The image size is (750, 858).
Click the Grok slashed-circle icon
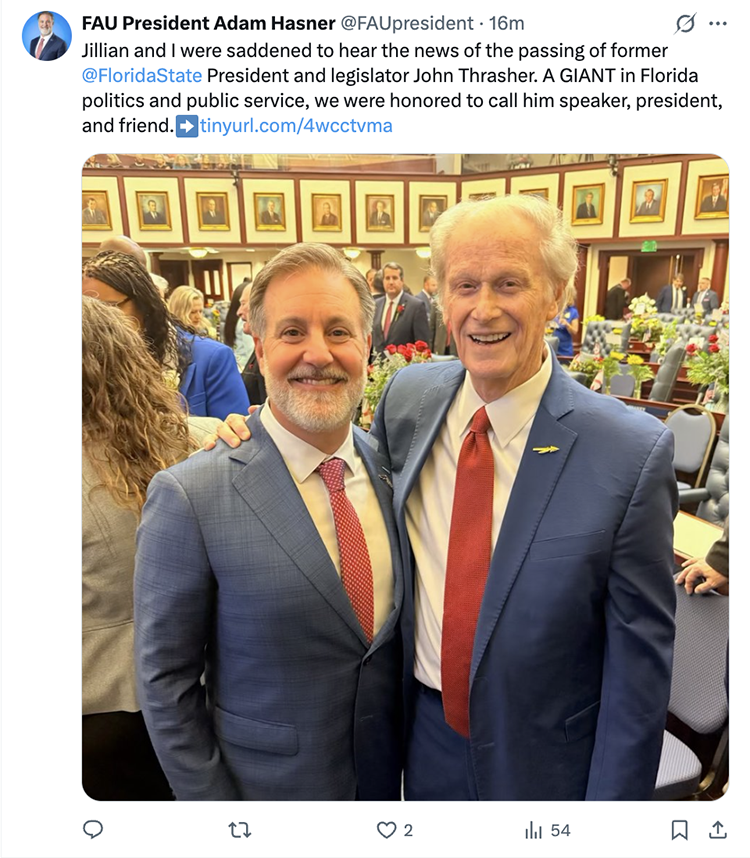(685, 24)
